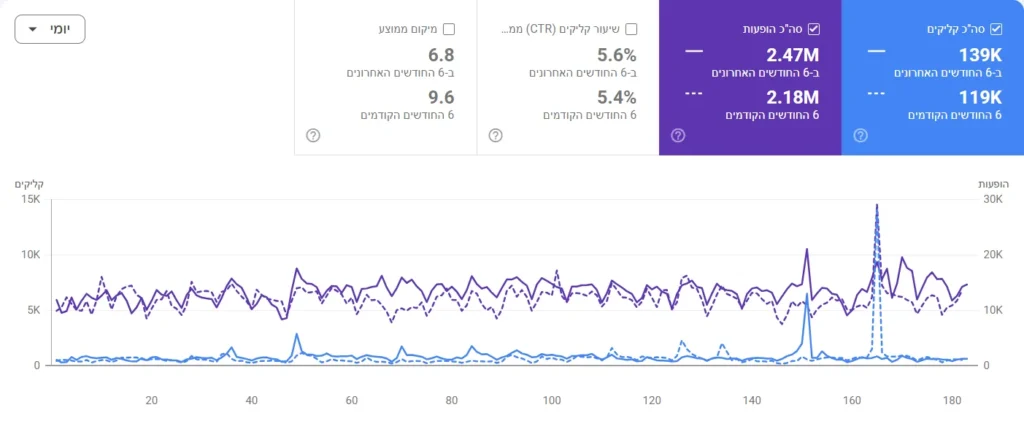Open help icon in total clicks card
Viewport: 1024px width, 429px height.
[861, 135]
